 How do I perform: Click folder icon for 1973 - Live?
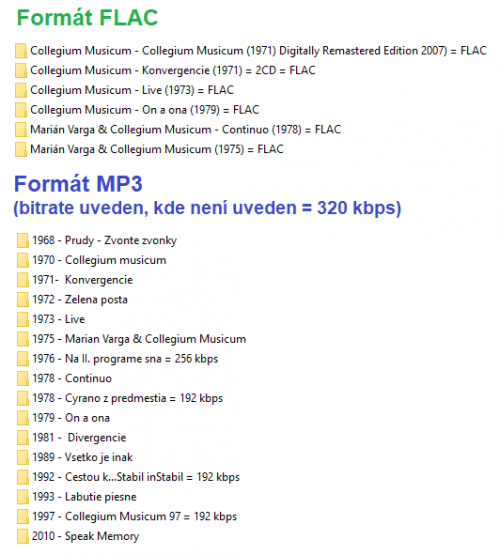coord(23,319)
